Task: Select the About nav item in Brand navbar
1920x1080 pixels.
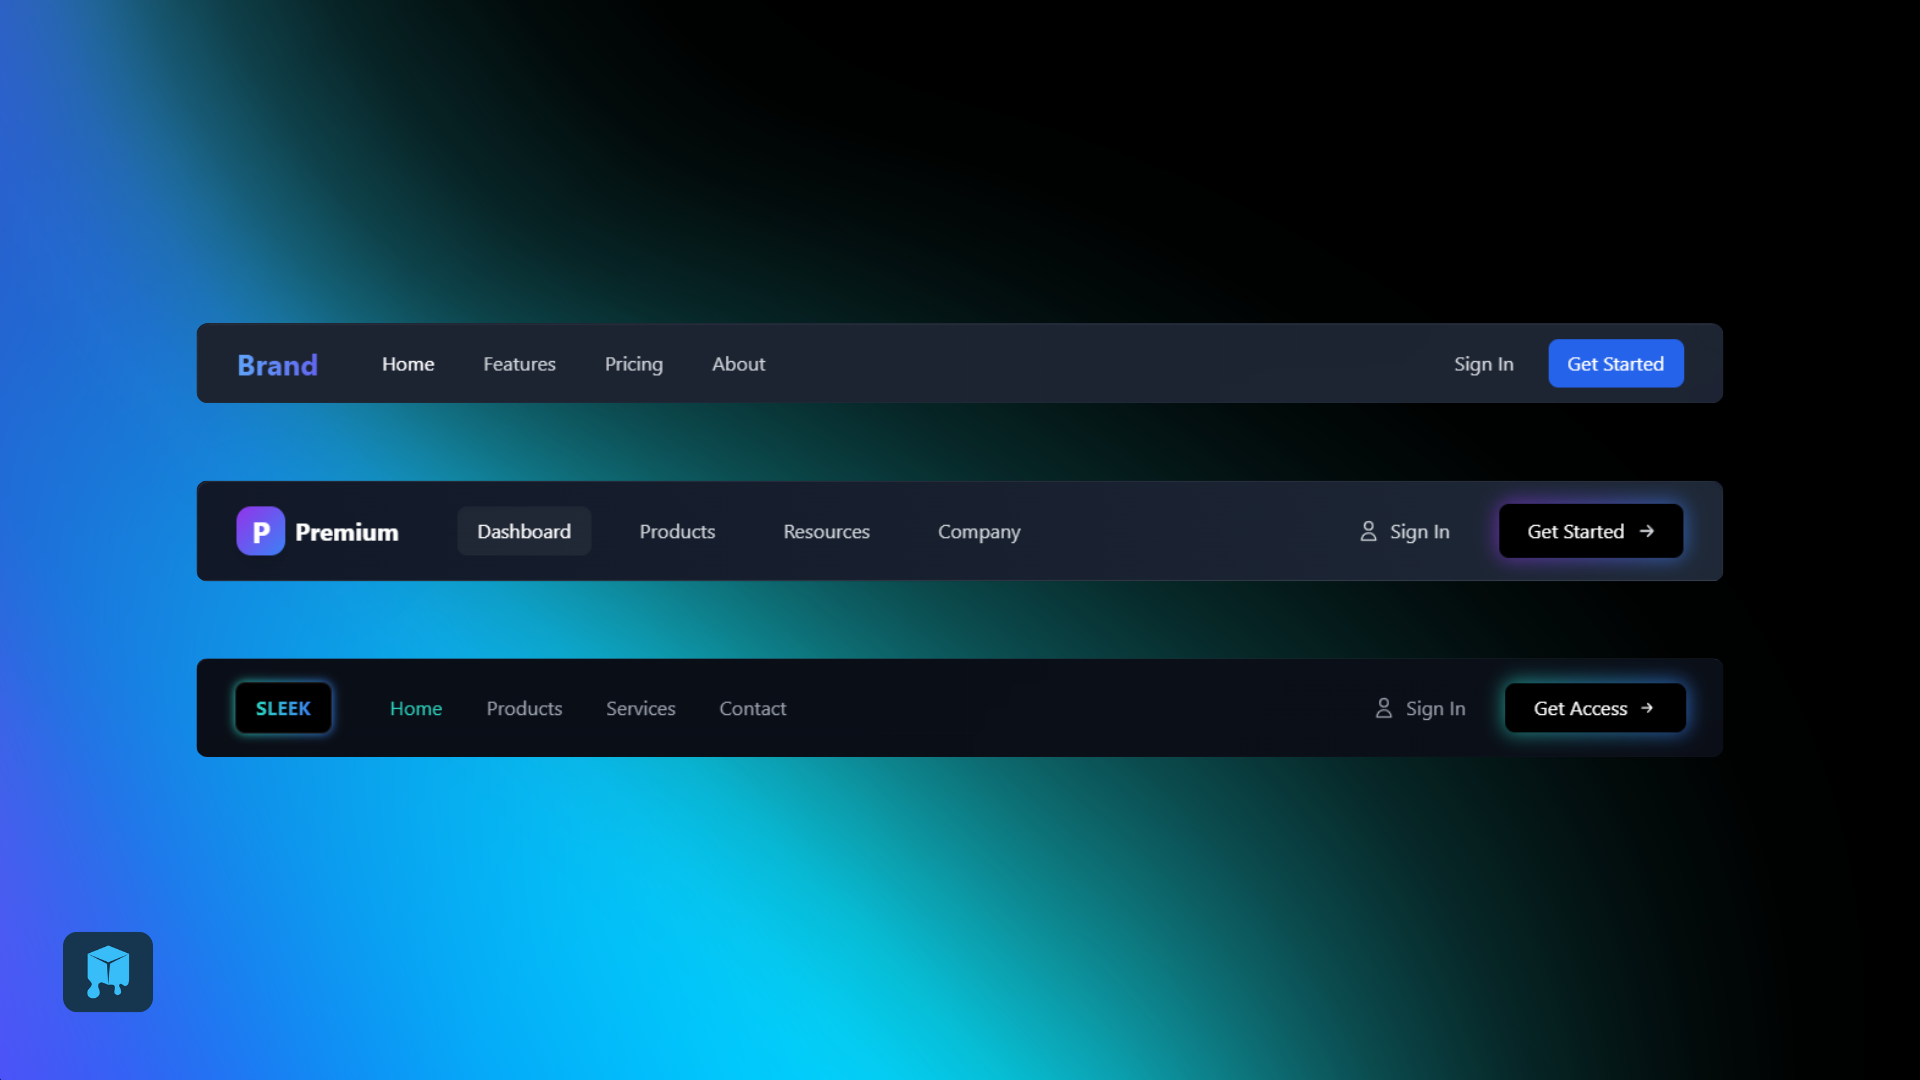Action: [x=738, y=363]
